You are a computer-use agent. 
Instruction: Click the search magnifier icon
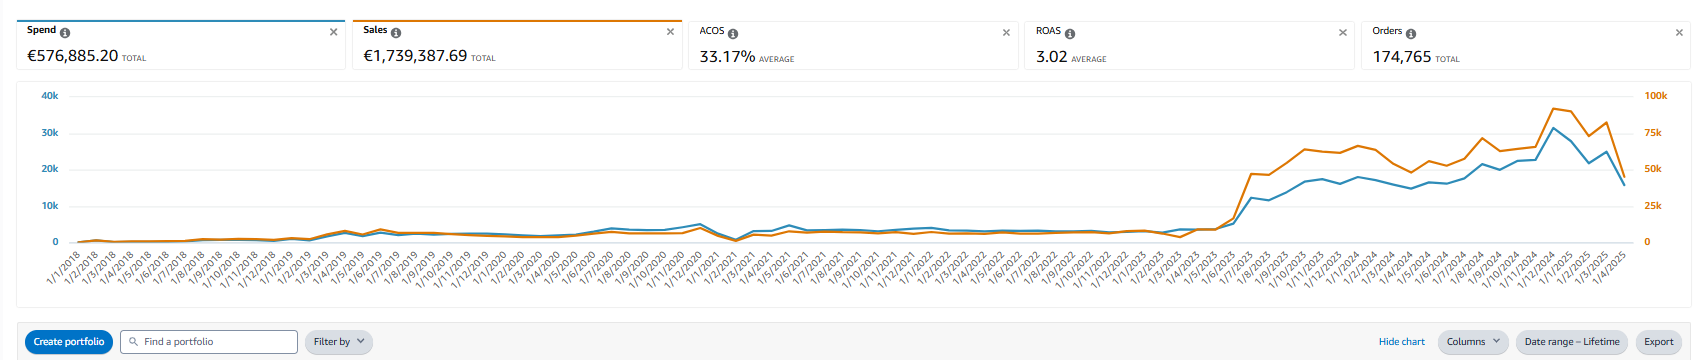pyautogui.click(x=133, y=342)
